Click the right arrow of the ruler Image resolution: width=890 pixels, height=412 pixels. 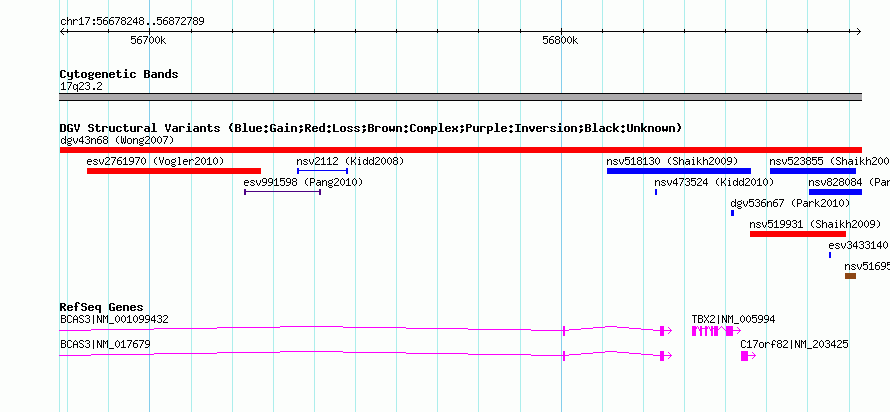[x=859, y=31]
